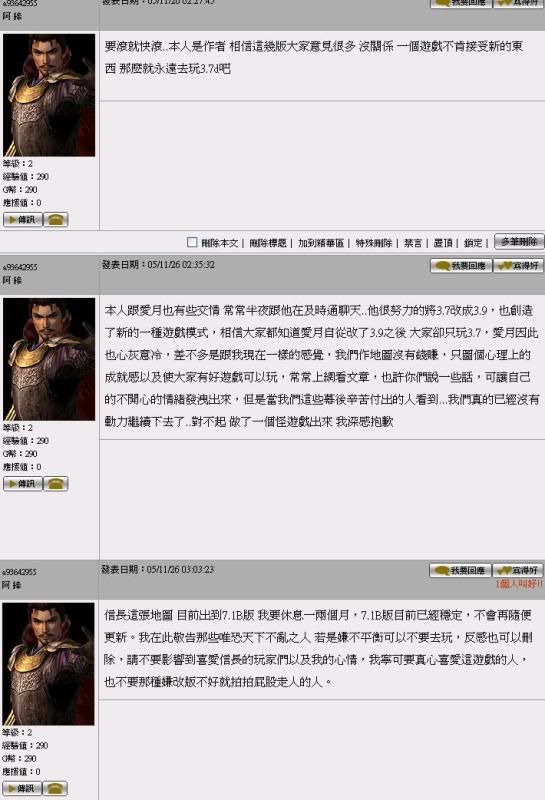The height and width of the screenshot is (800, 545).
Task: Select 加到精華區 in the moderation bar
Action: [x=321, y=243]
